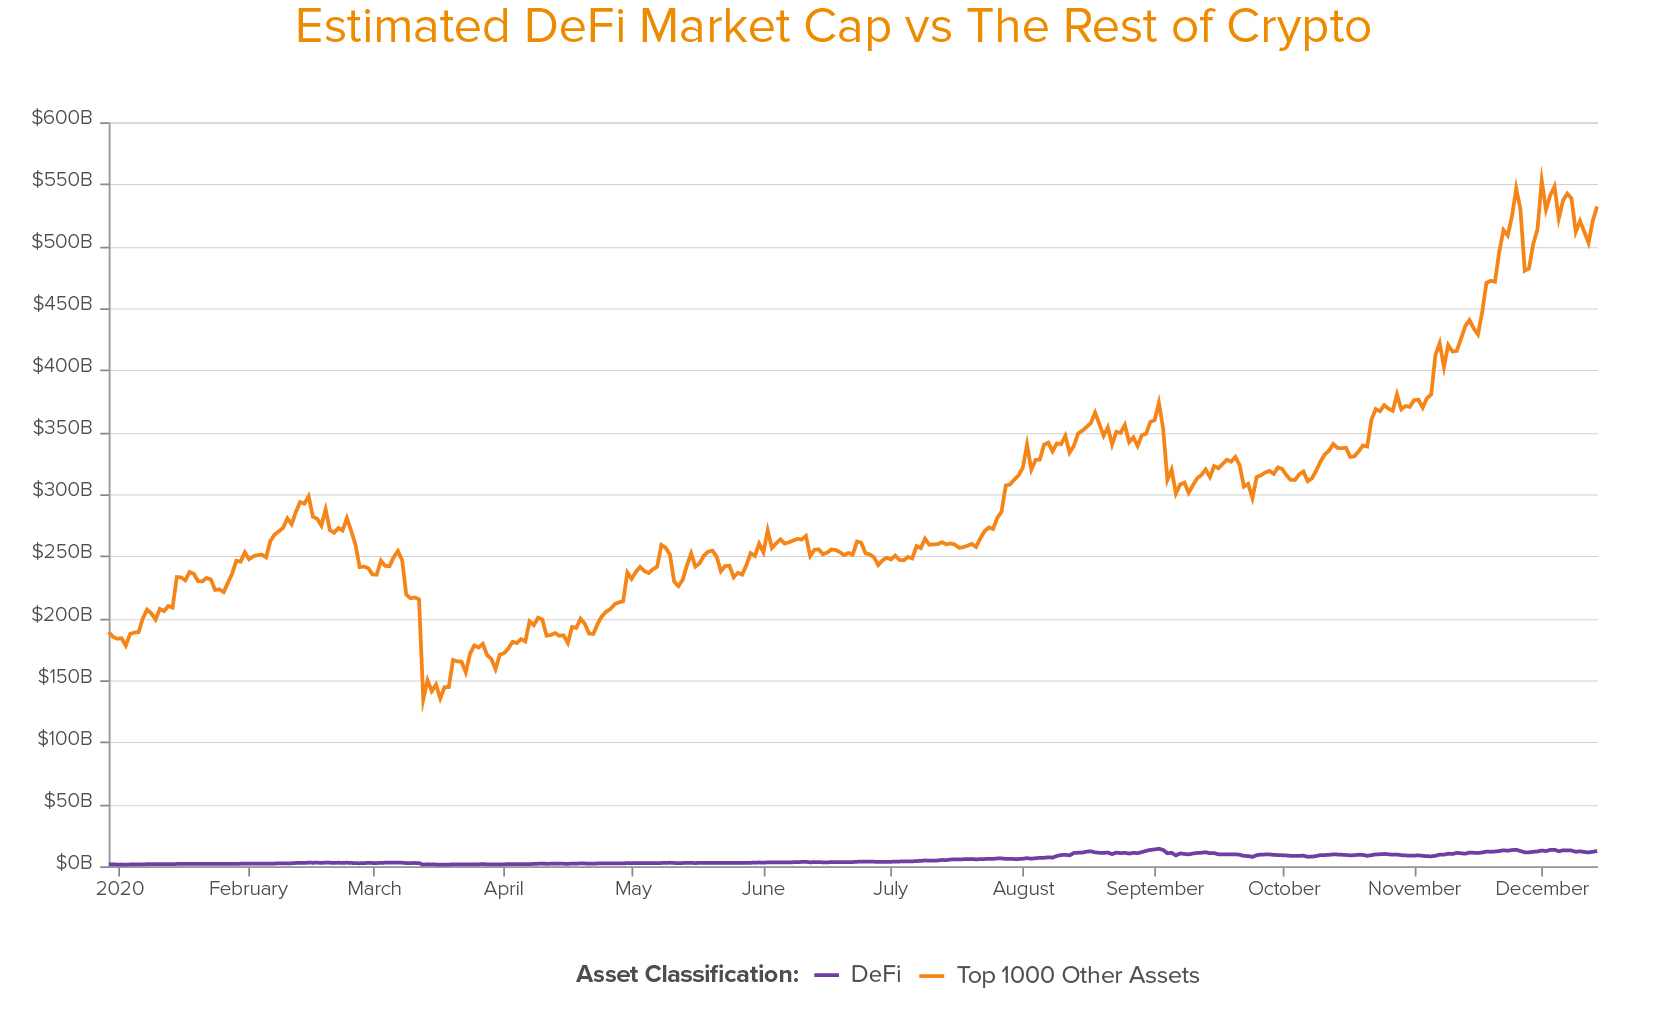
Task: Click the Asset Classification label
Action: tap(687, 974)
